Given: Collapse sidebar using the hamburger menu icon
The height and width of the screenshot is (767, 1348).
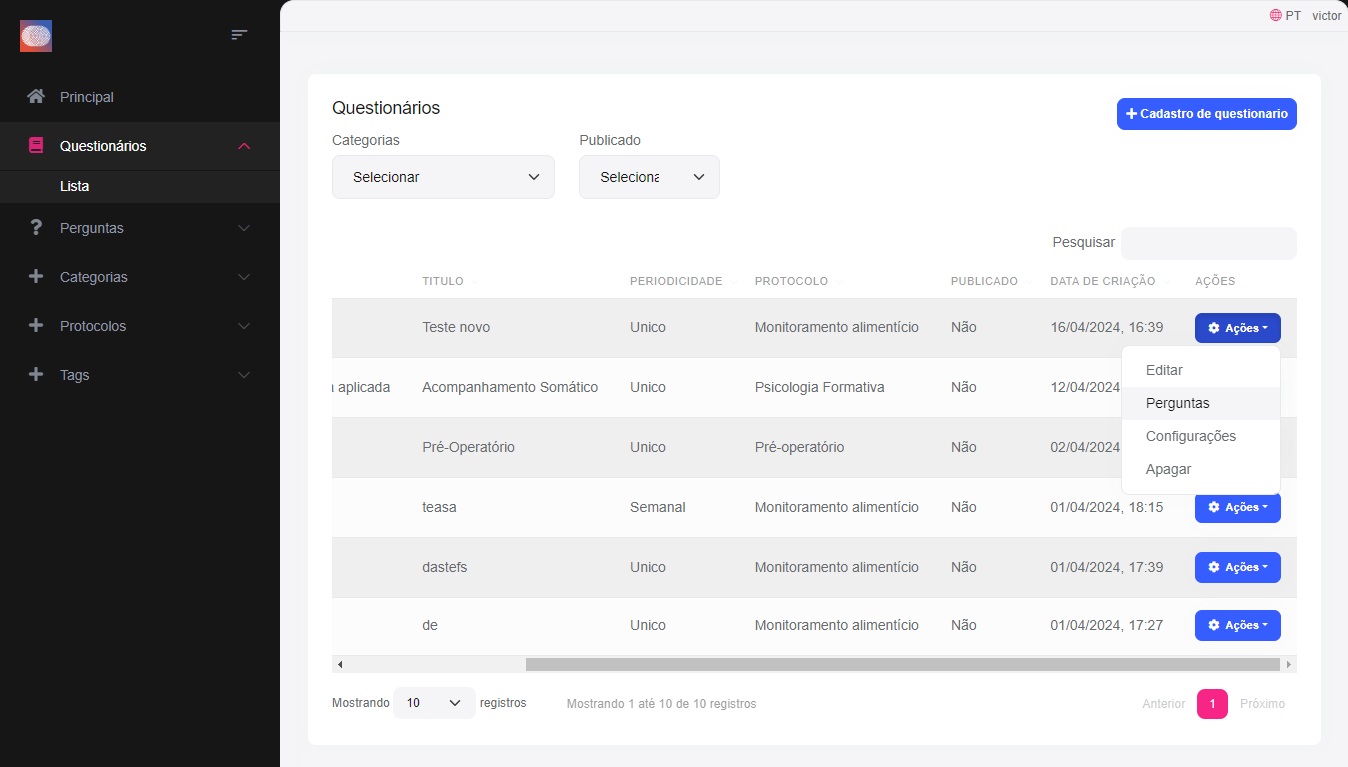Looking at the screenshot, I should (239, 35).
